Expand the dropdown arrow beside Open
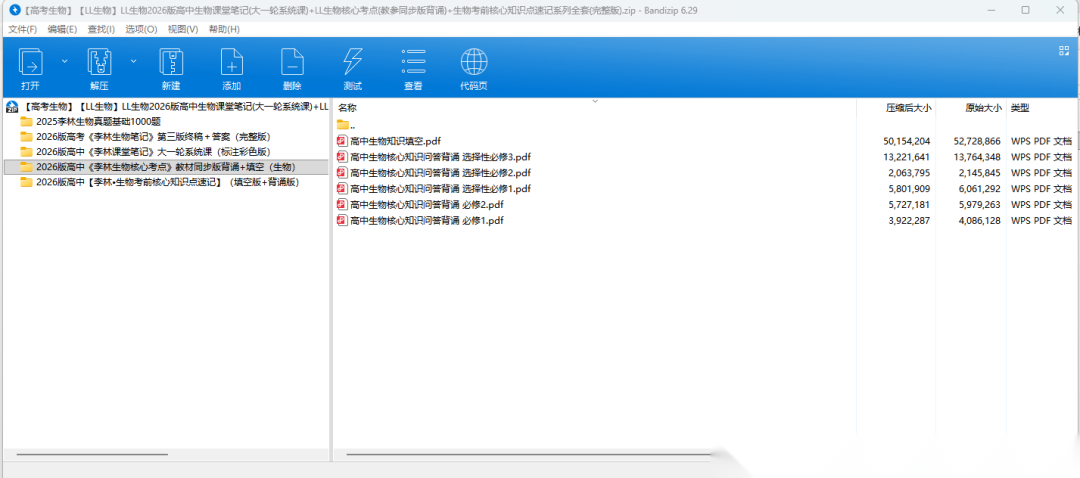Image resolution: width=1080 pixels, height=478 pixels. (x=65, y=61)
